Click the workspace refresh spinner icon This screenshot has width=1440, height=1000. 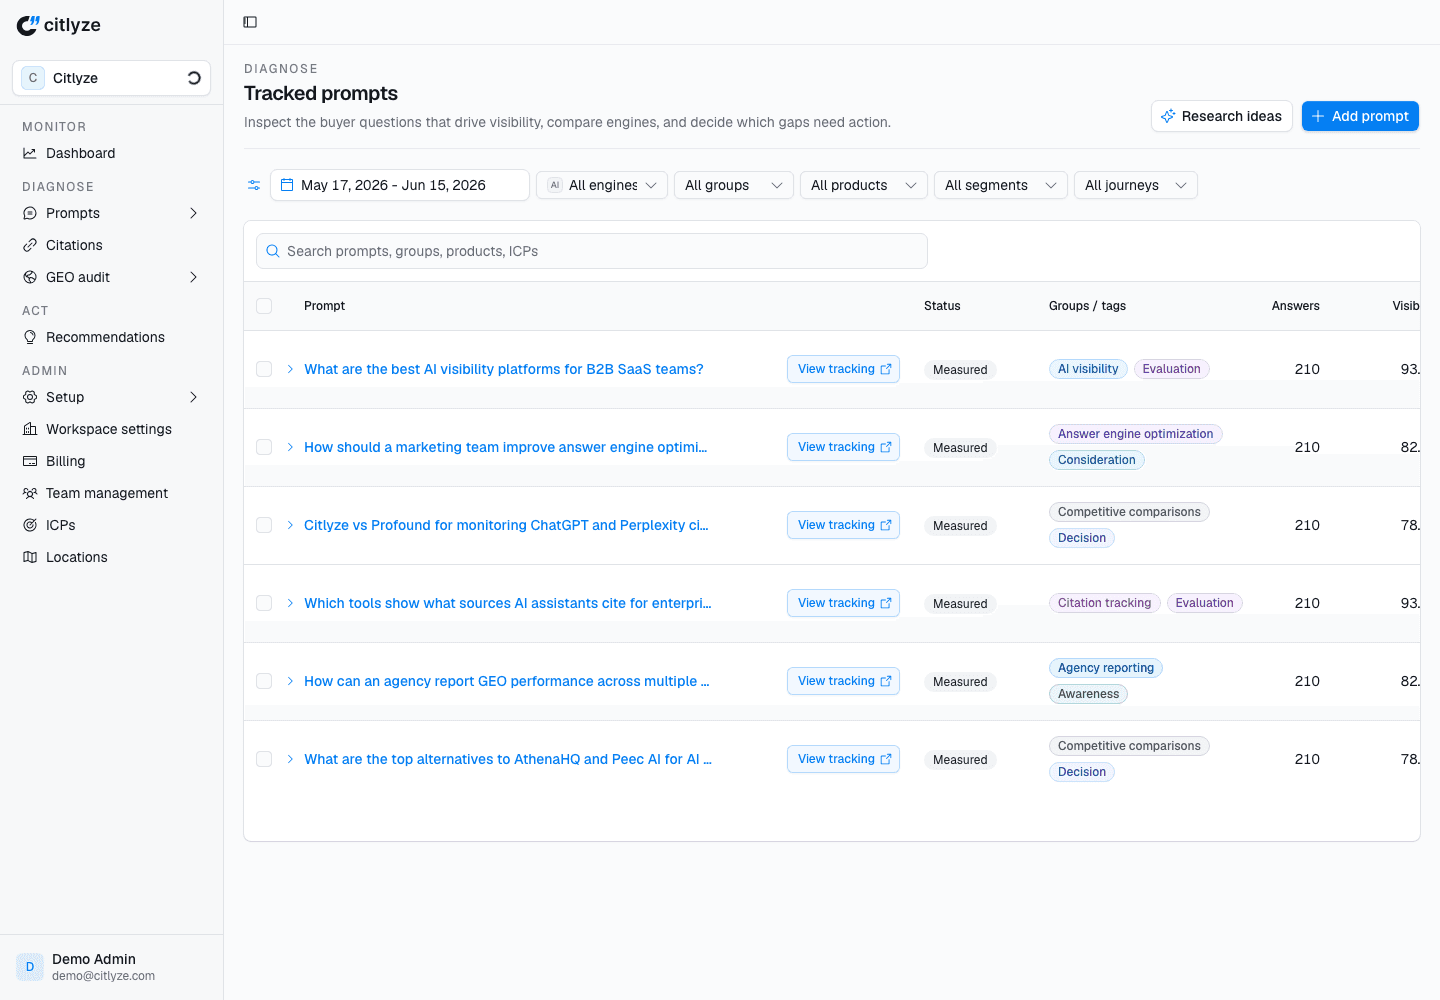[x=194, y=78]
